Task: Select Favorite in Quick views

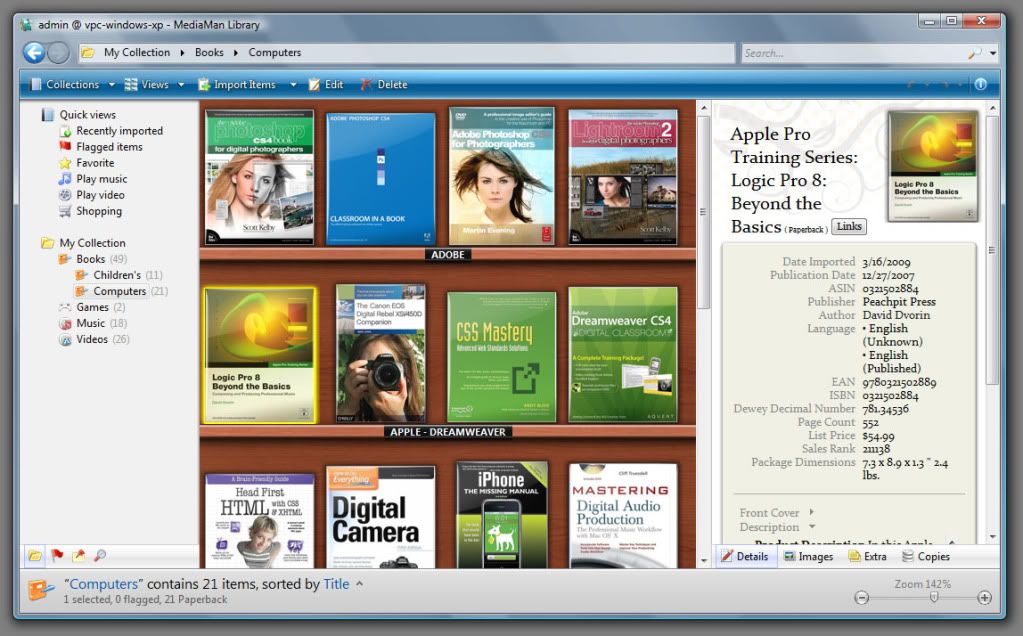Action: coord(95,163)
